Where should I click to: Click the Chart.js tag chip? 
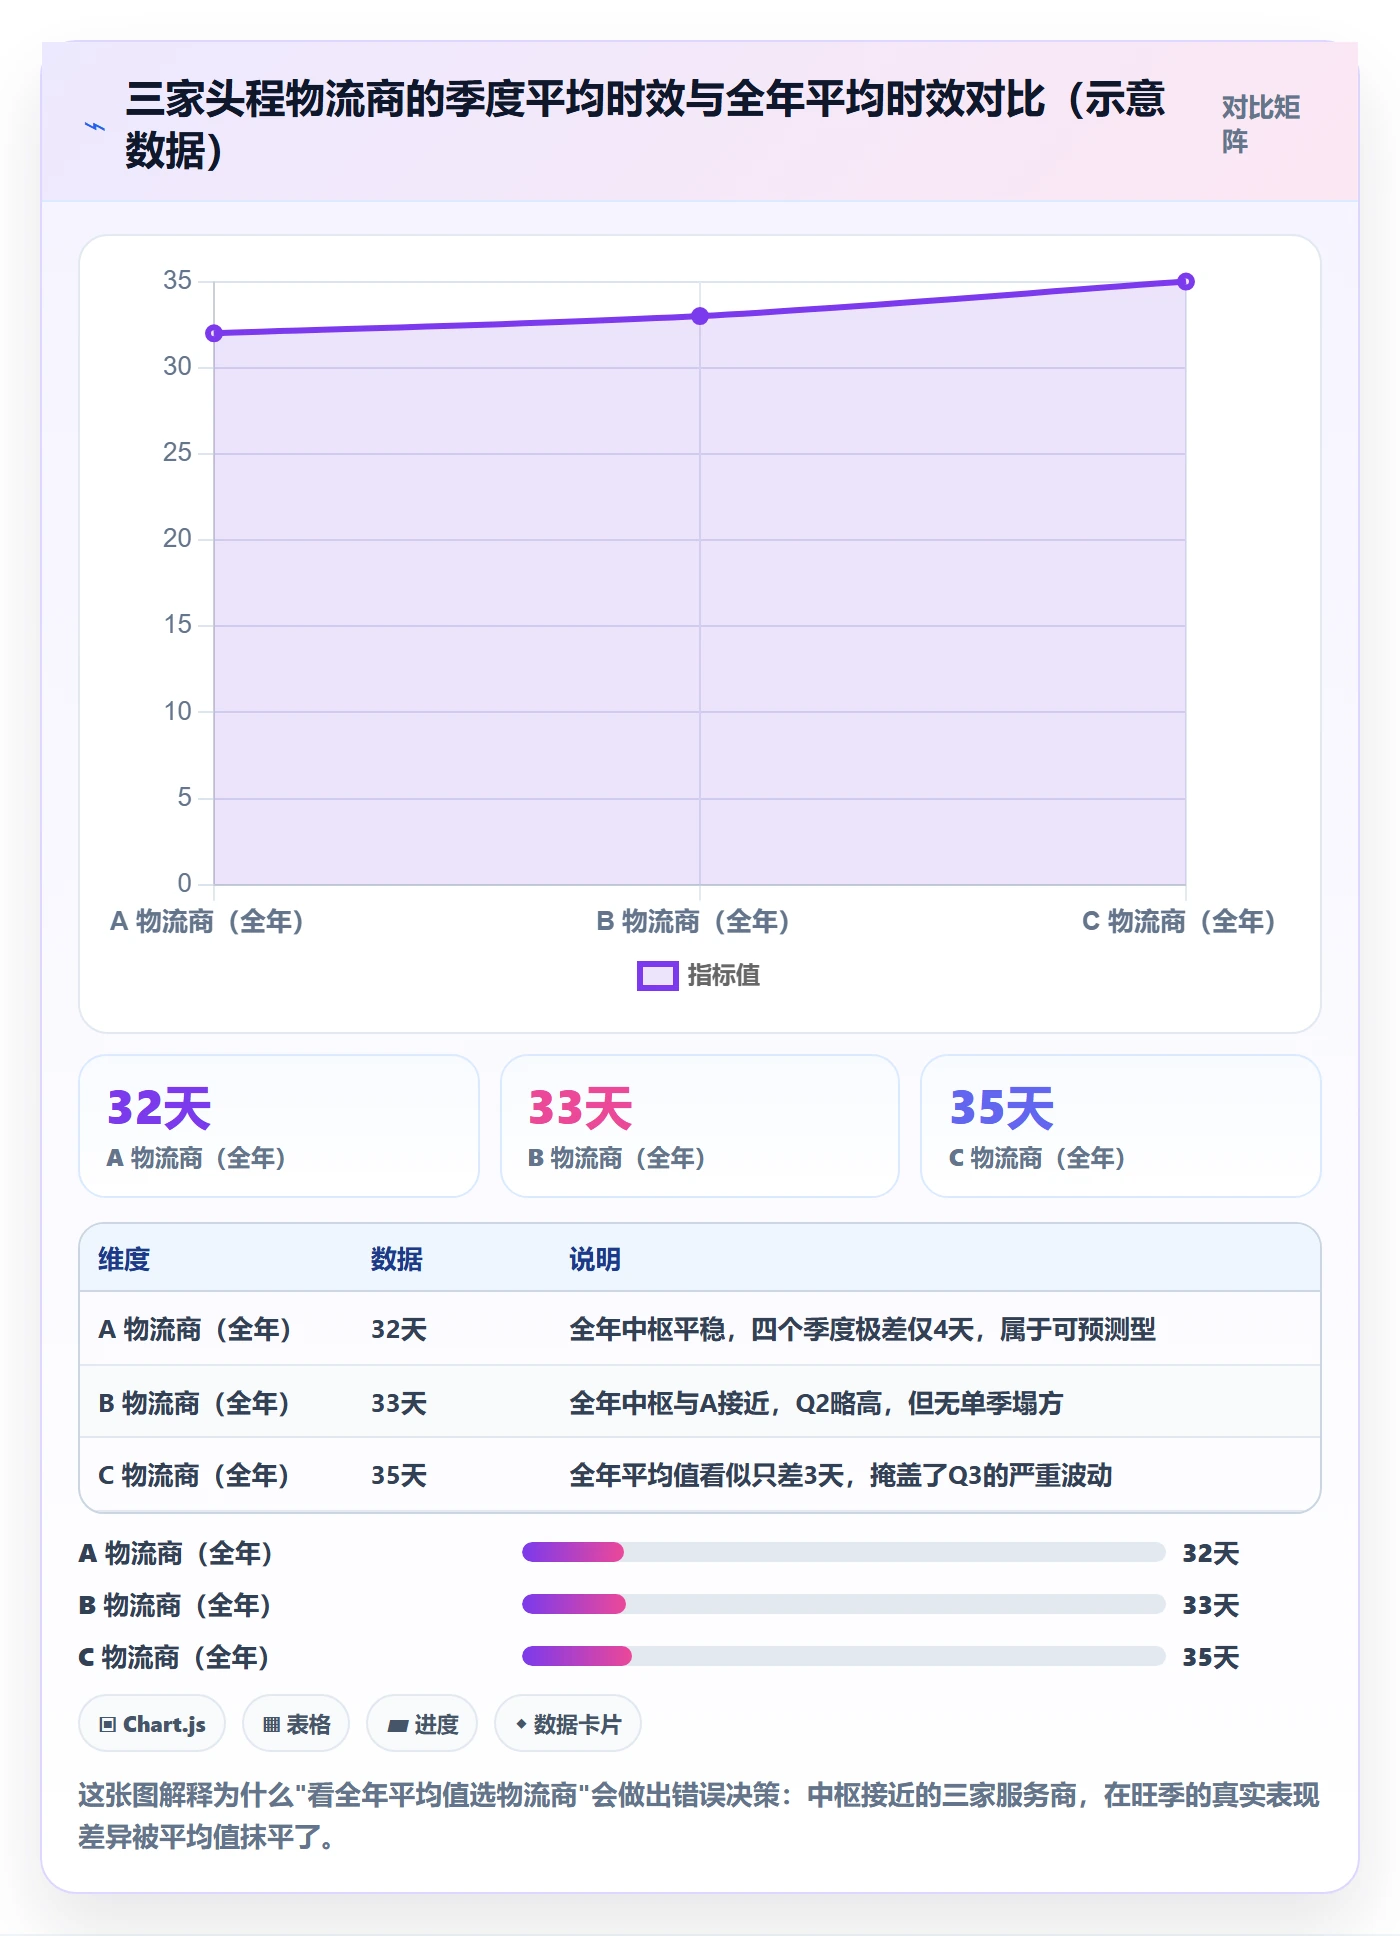point(152,1724)
